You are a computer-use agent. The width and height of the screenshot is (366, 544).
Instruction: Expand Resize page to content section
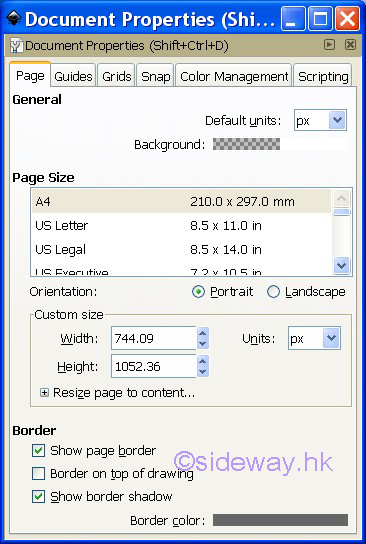coord(44,393)
